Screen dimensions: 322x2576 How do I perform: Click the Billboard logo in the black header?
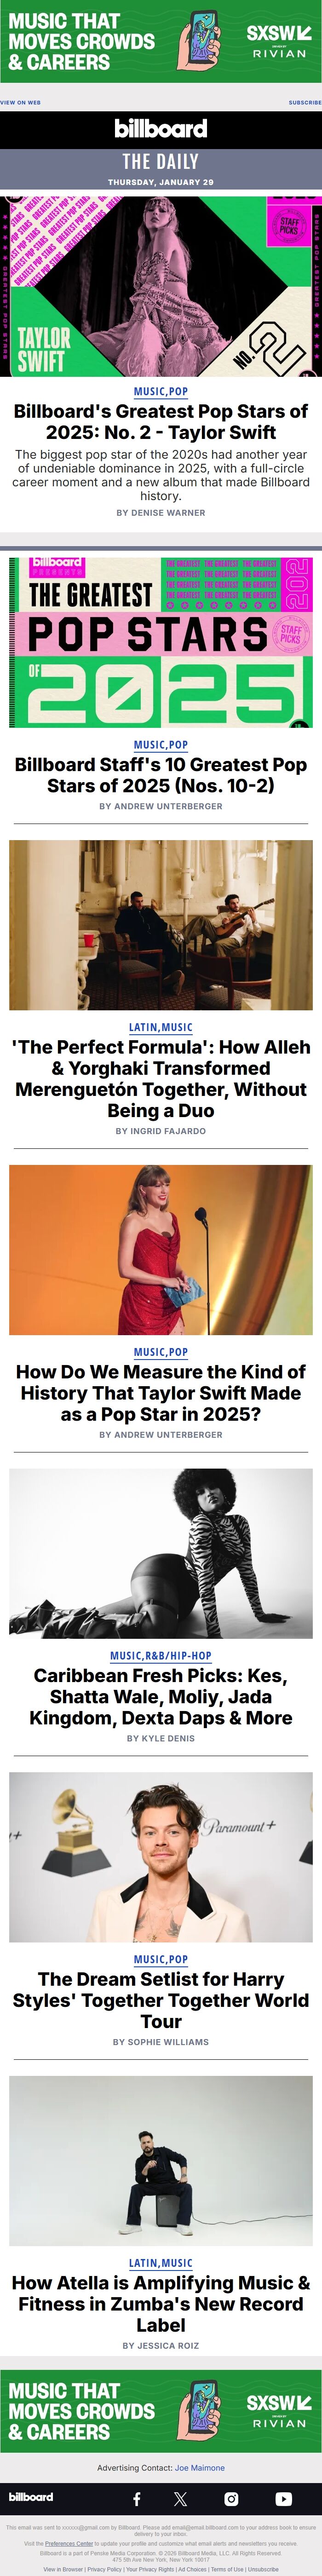point(160,128)
